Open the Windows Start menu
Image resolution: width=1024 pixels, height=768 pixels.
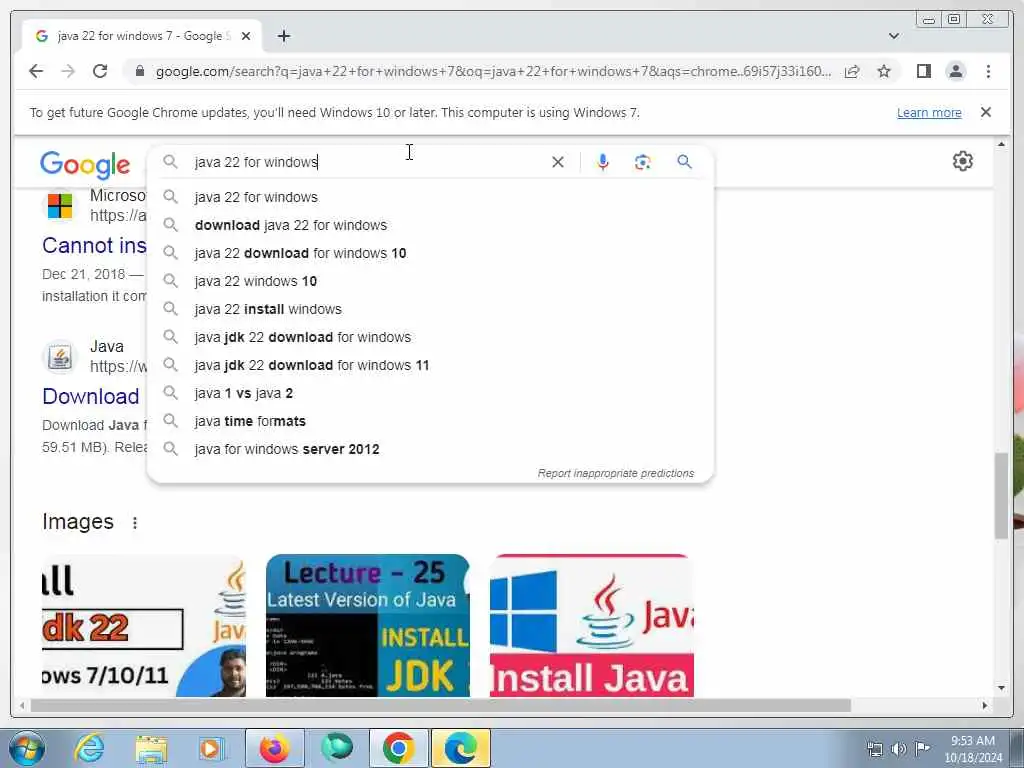point(26,748)
